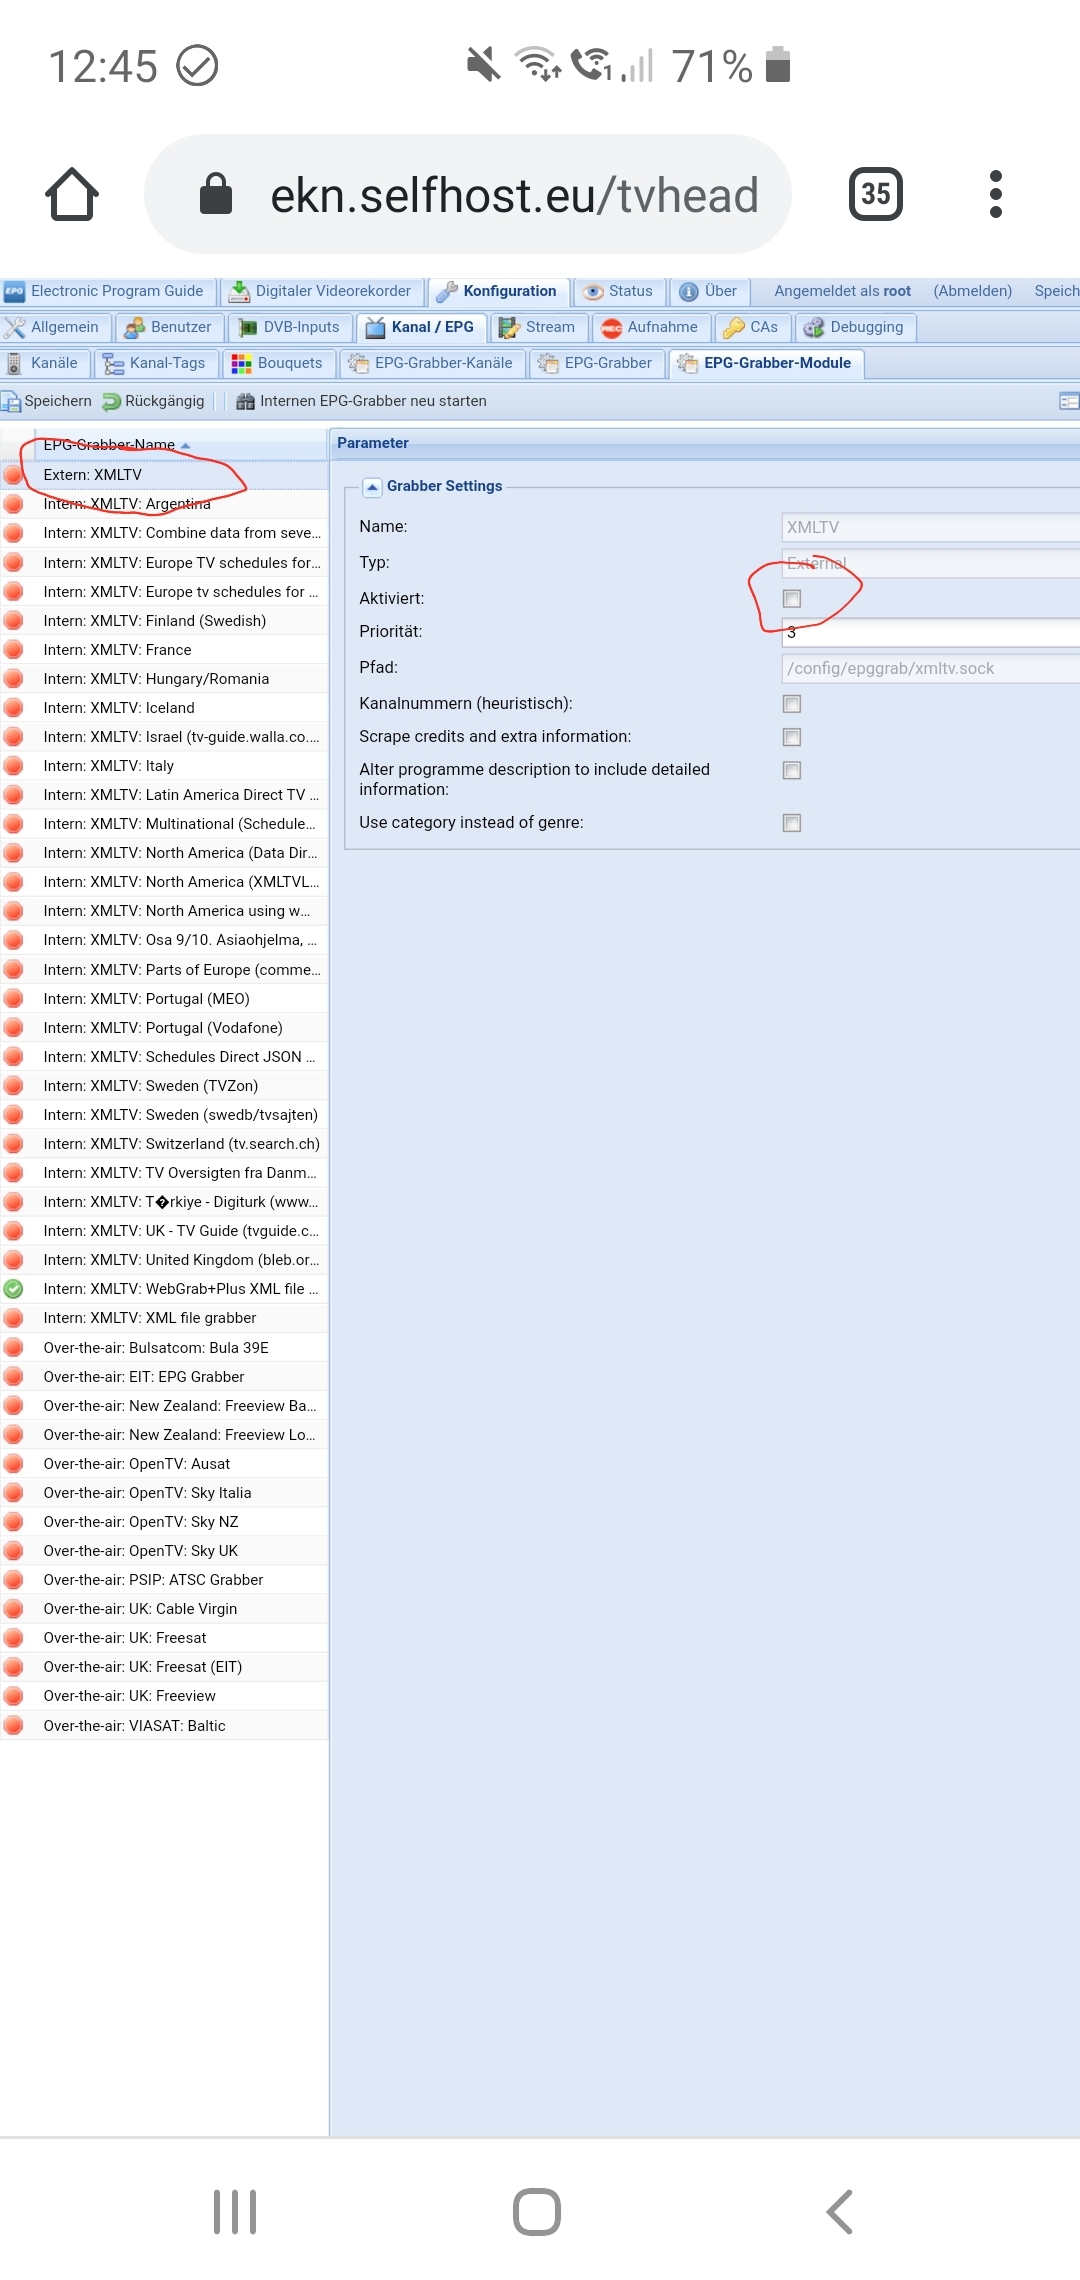Click the view-layout icon at toolbar right
Screen dimensions: 1080x2280
point(1069,401)
